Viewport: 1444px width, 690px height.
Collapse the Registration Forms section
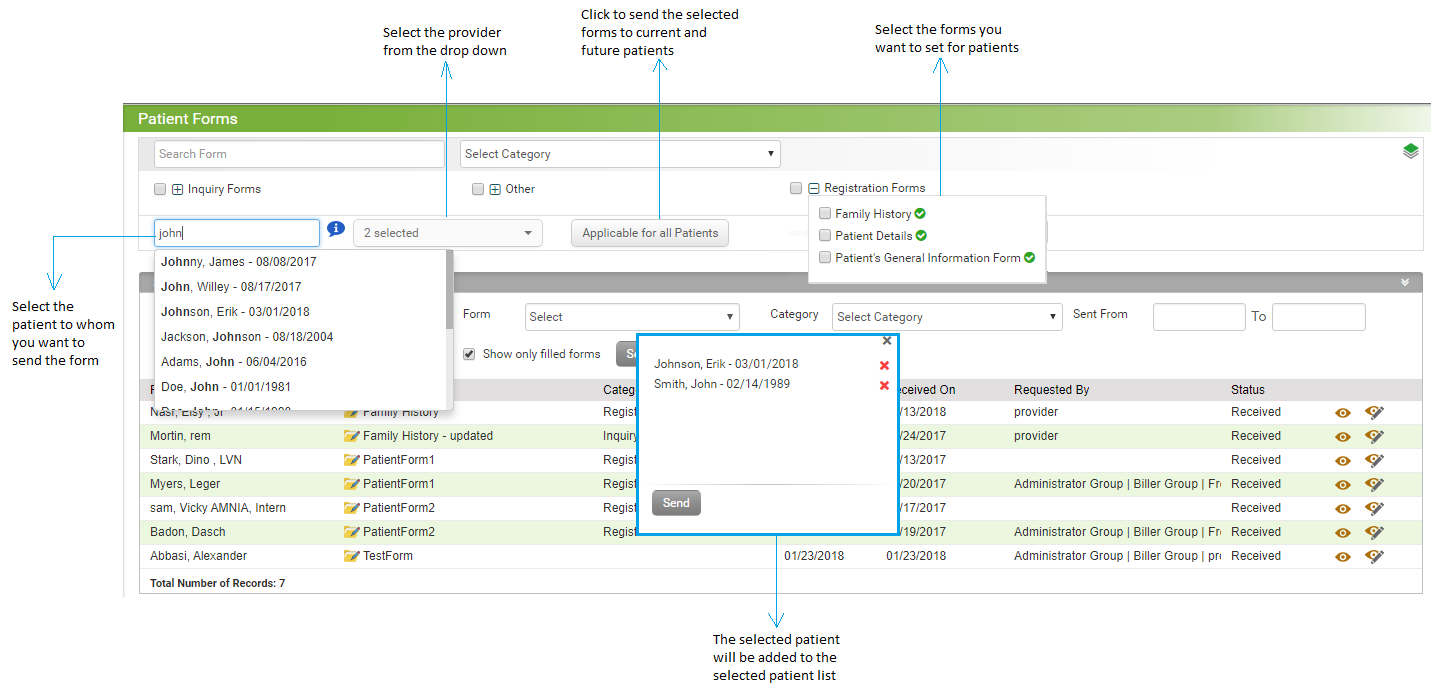(812, 187)
